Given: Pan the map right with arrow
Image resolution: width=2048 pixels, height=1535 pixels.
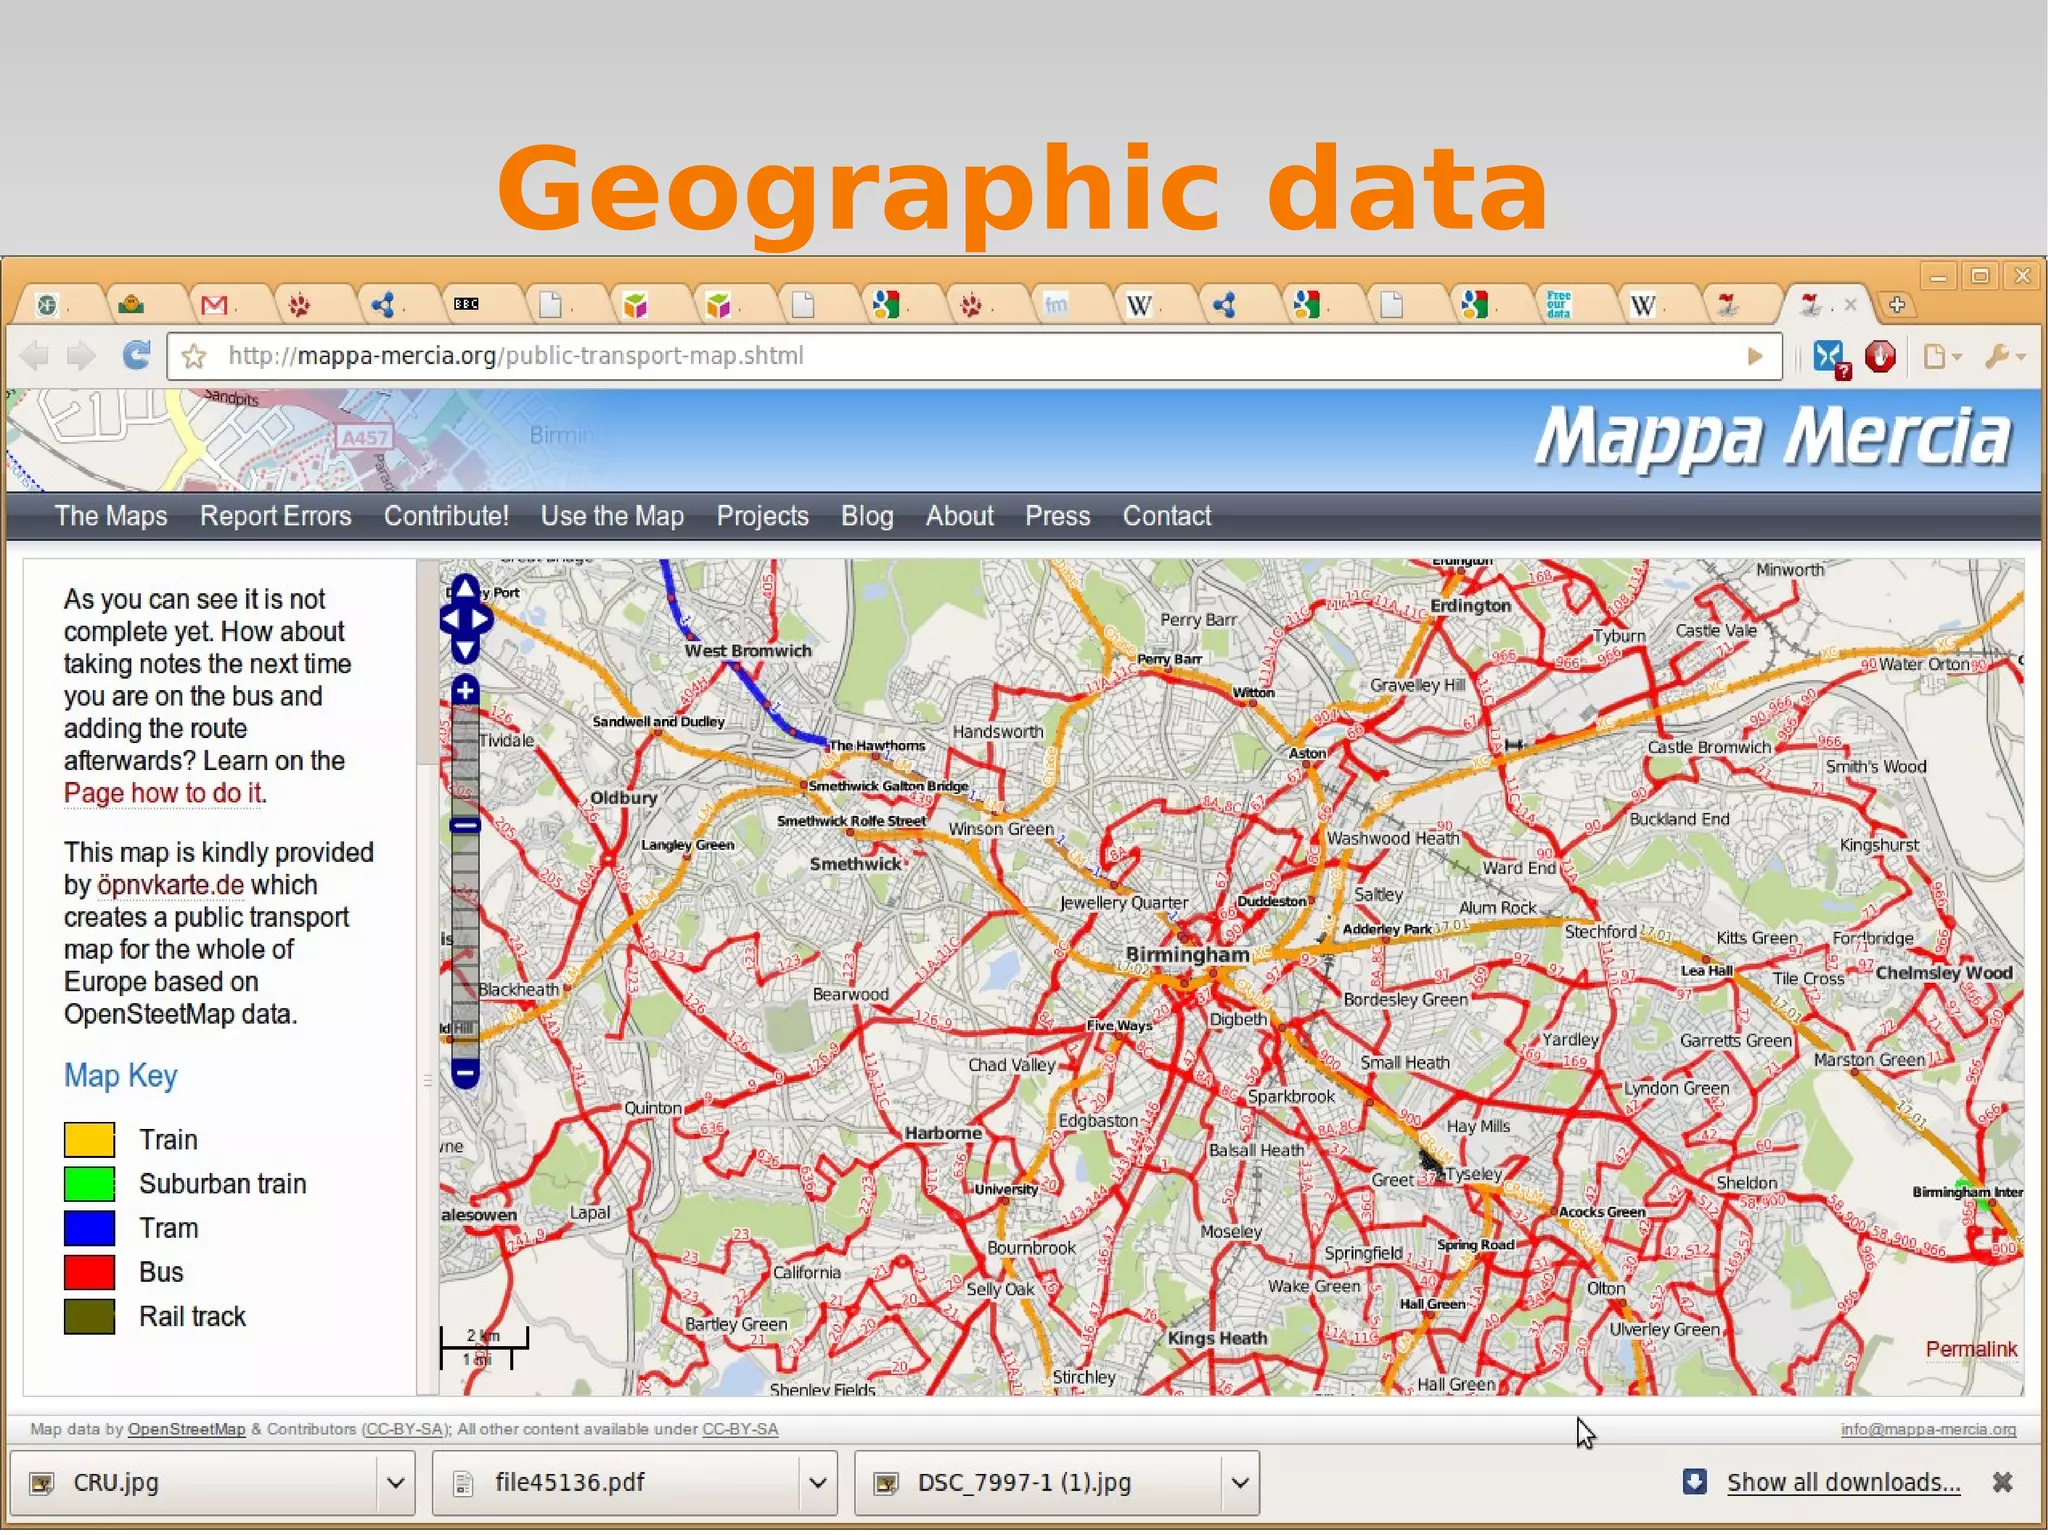Looking at the screenshot, I should click(481, 620).
